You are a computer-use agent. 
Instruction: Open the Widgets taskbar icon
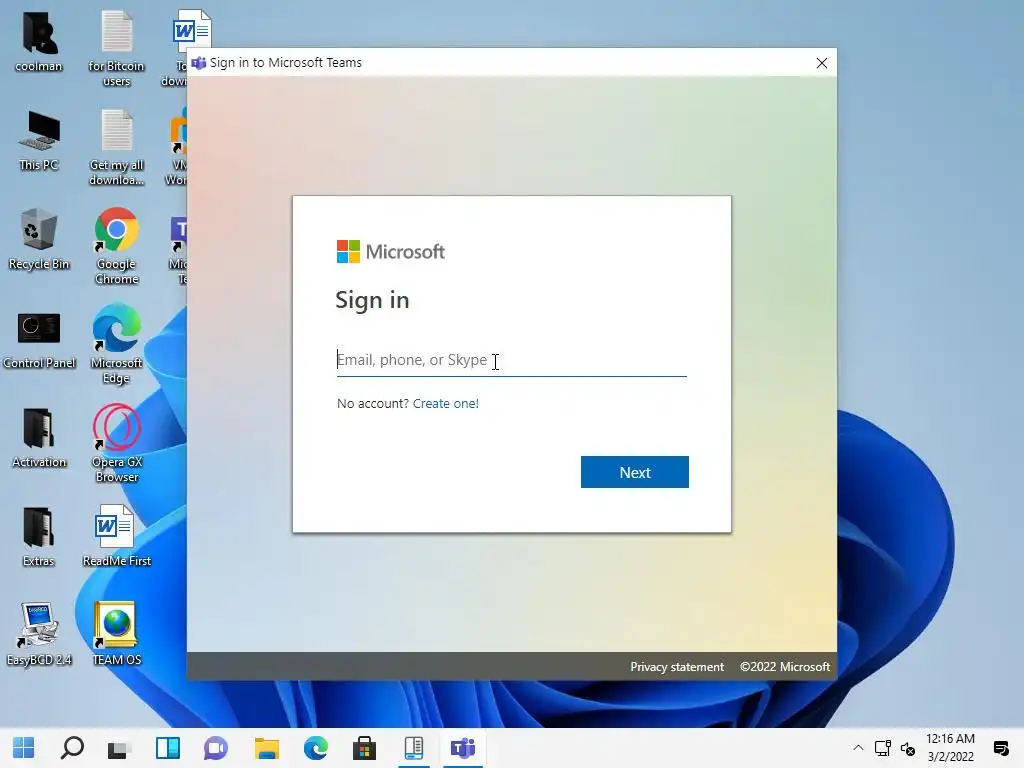[168, 748]
